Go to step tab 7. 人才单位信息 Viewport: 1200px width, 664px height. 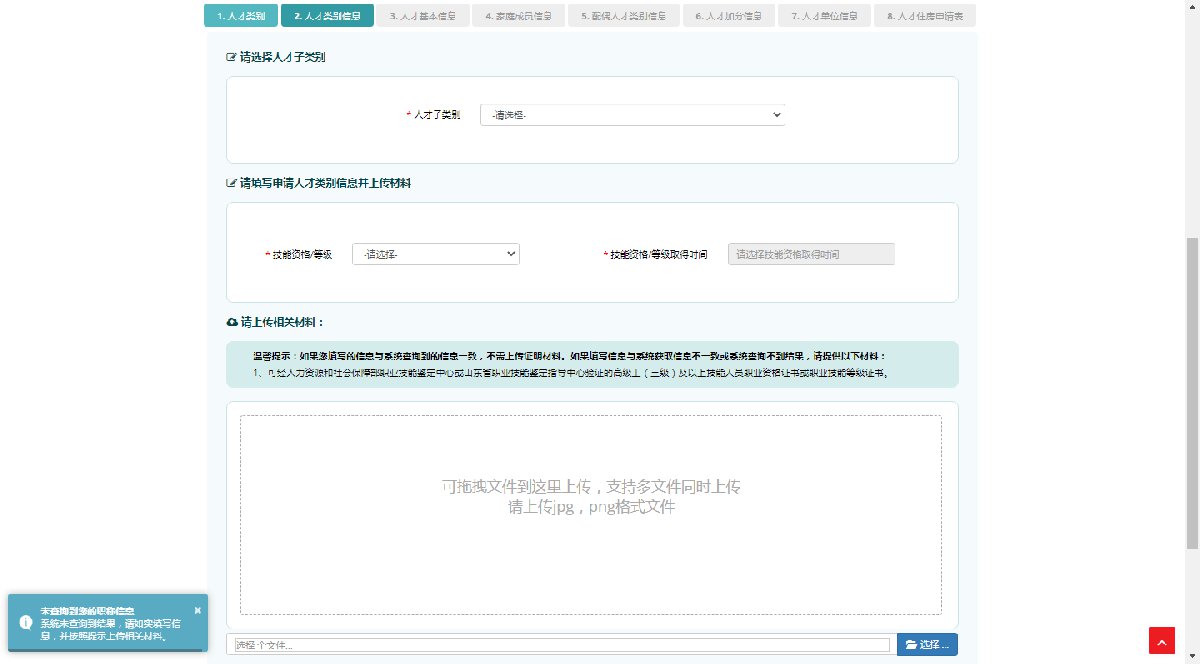[824, 16]
